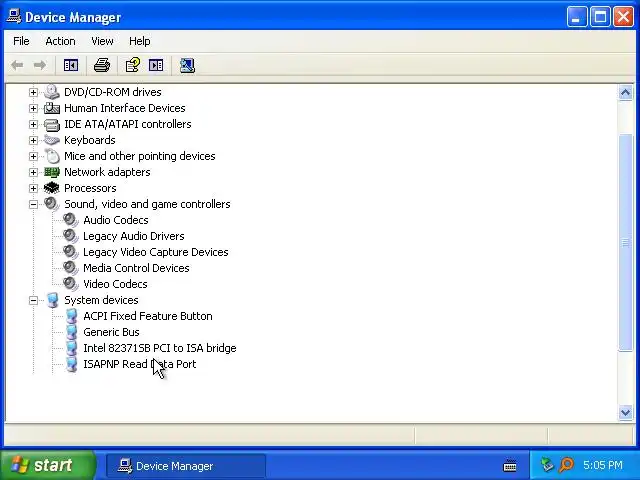The image size is (640, 480).
Task: Select ACPI Fixed Feature Button
Action: 148,316
